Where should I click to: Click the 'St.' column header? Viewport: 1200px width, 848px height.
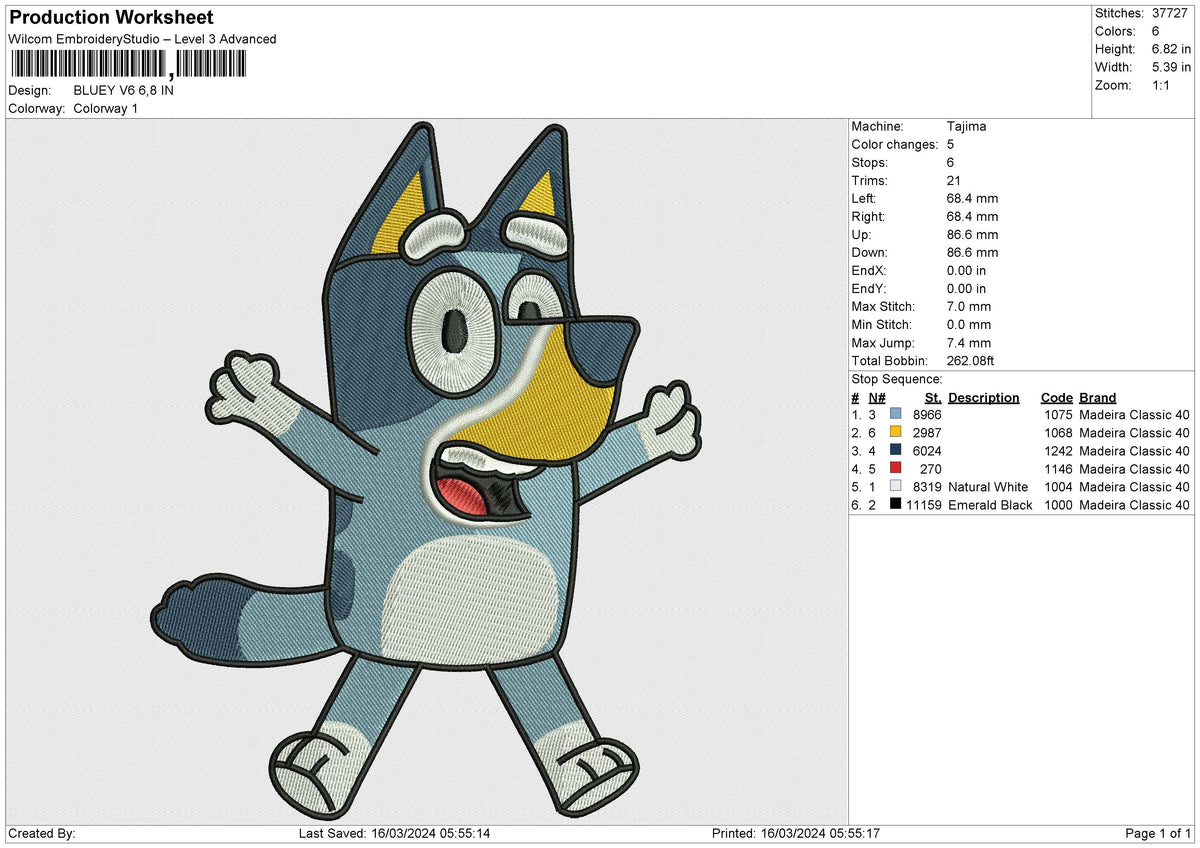pos(934,397)
